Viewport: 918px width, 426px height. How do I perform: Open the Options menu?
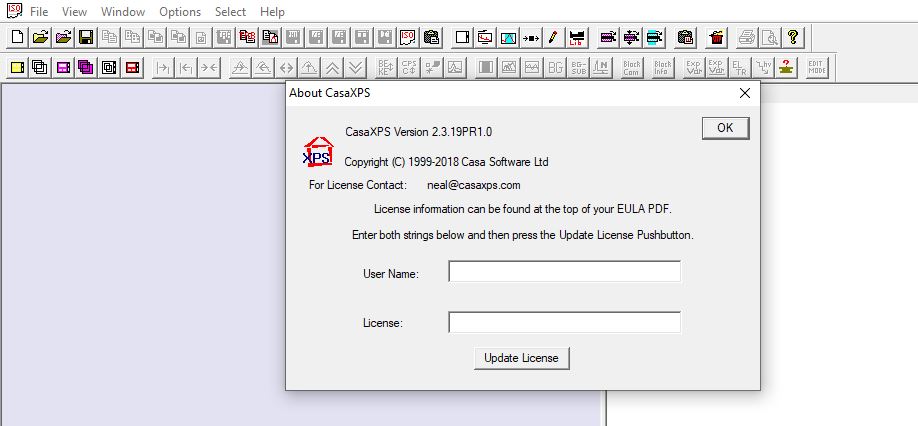point(180,12)
